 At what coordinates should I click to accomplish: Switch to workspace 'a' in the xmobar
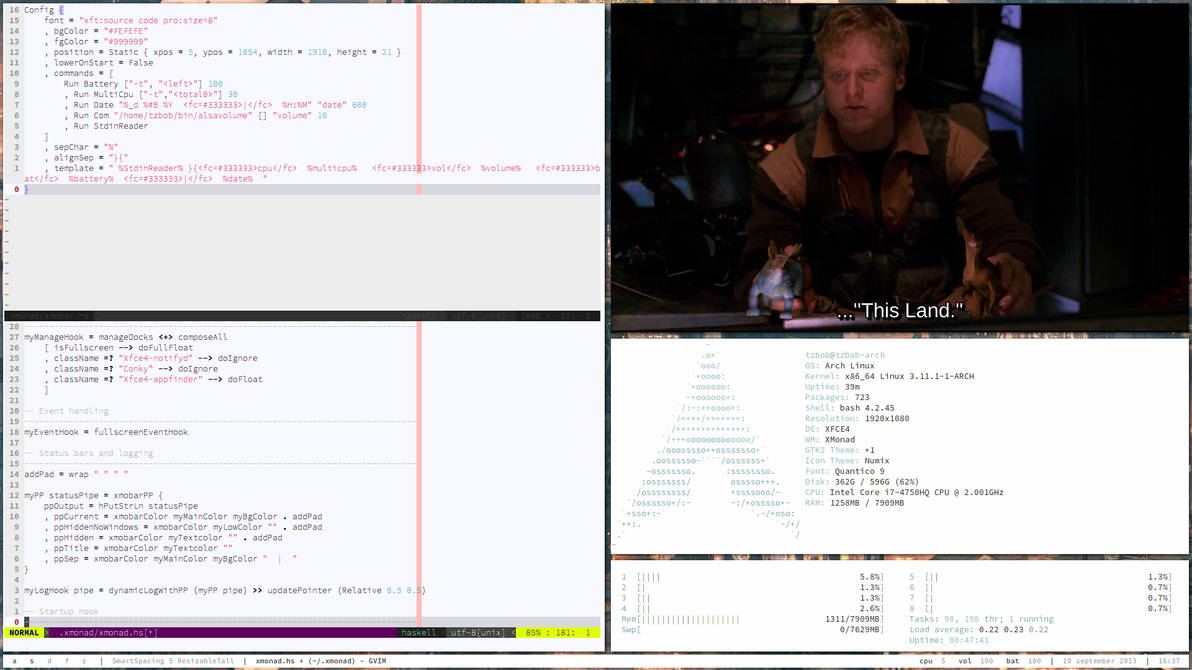tap(14, 661)
